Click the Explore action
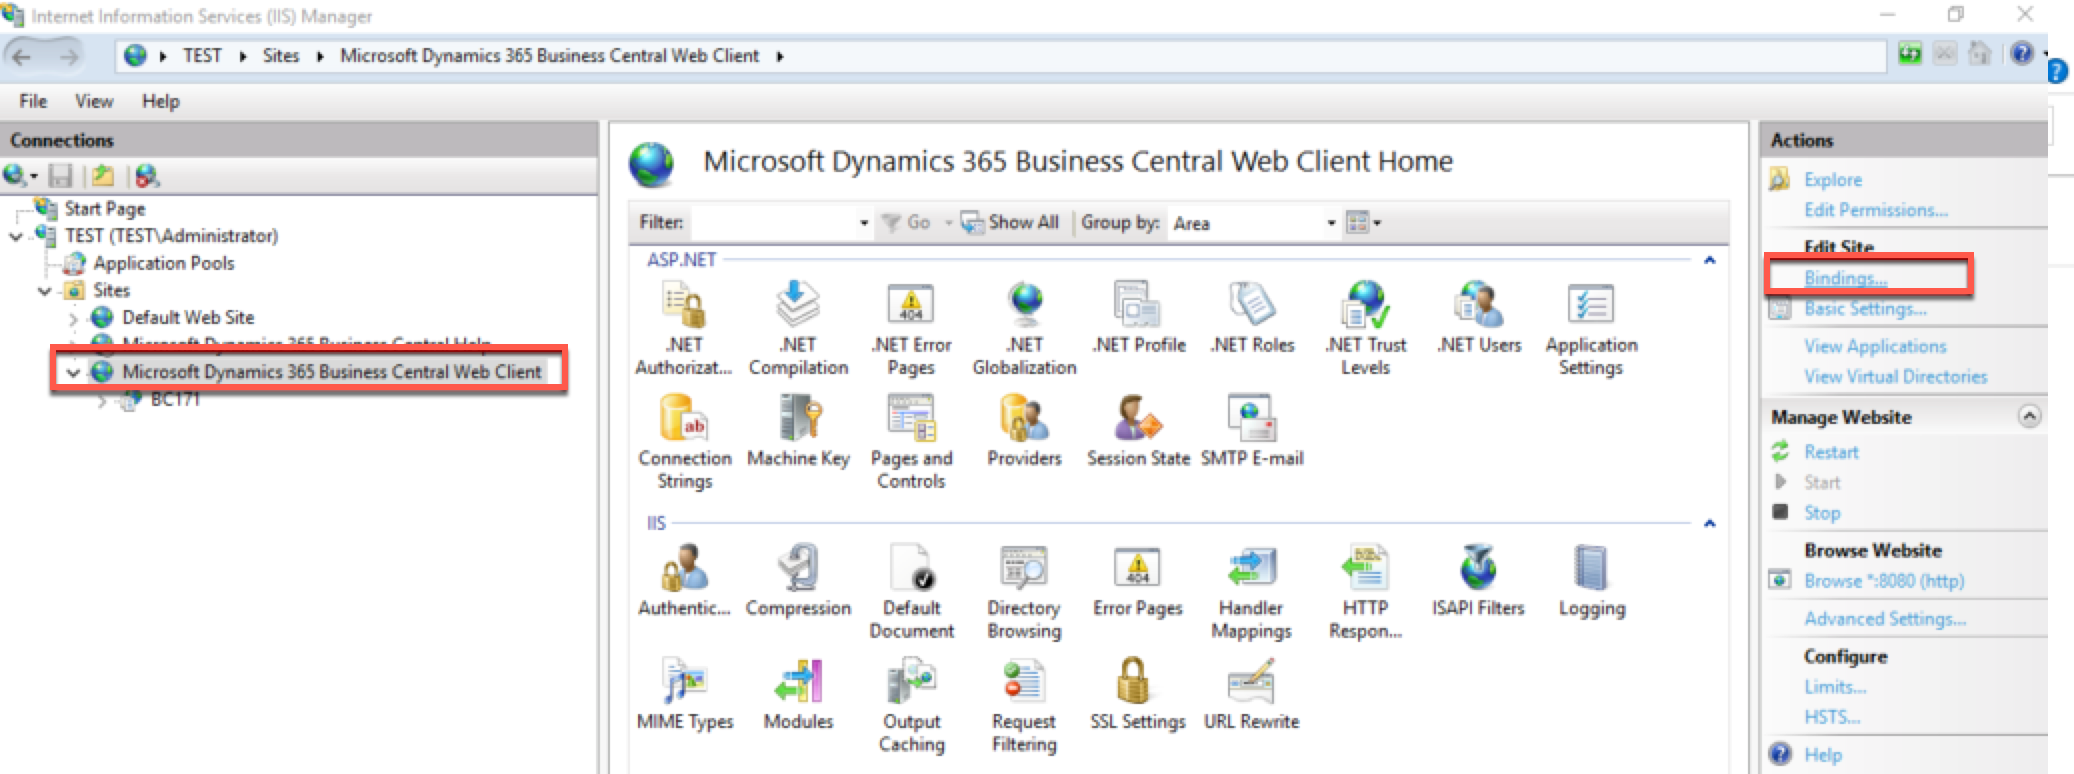 click(x=1832, y=180)
